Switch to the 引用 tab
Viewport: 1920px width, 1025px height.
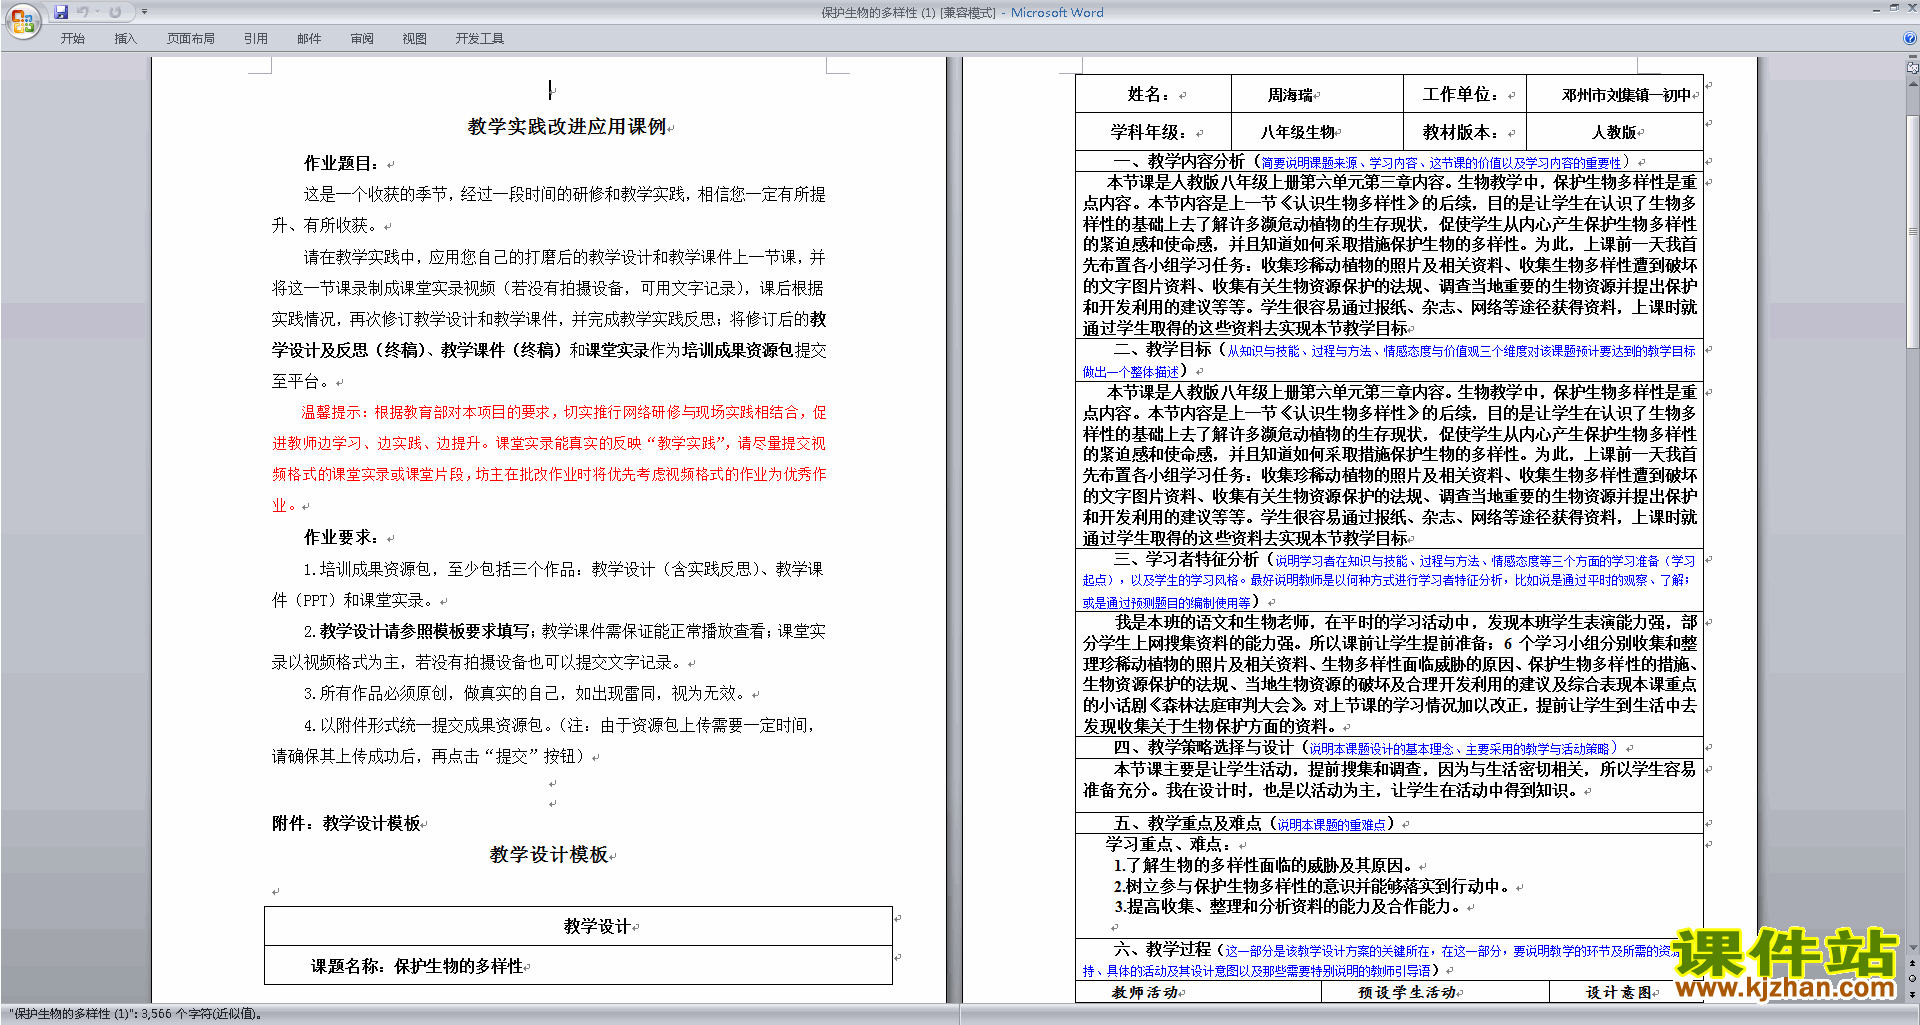tap(256, 39)
